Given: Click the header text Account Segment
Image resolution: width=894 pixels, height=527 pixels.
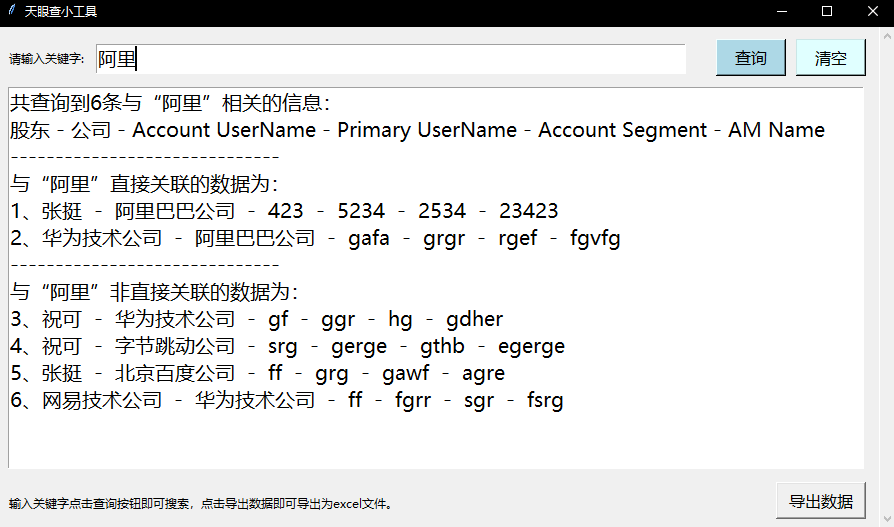Looking at the screenshot, I should coord(623,130).
